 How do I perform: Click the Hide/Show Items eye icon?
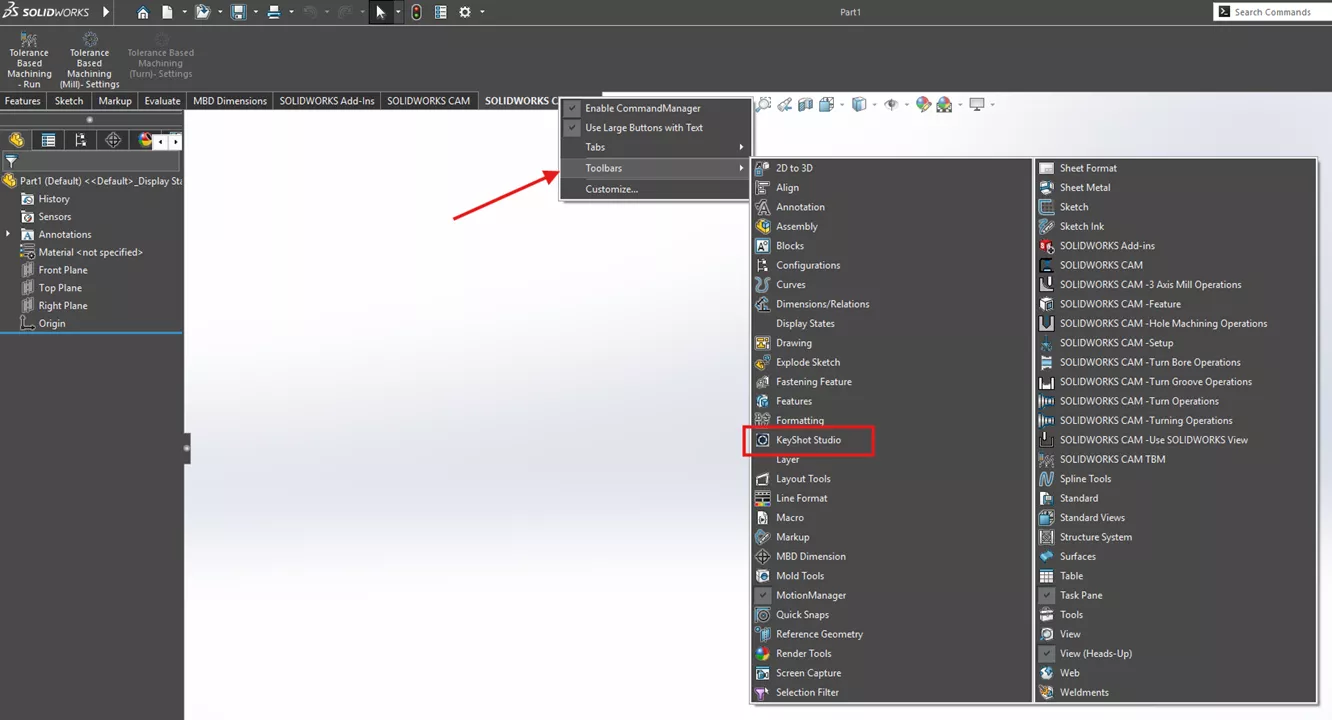[x=891, y=104]
